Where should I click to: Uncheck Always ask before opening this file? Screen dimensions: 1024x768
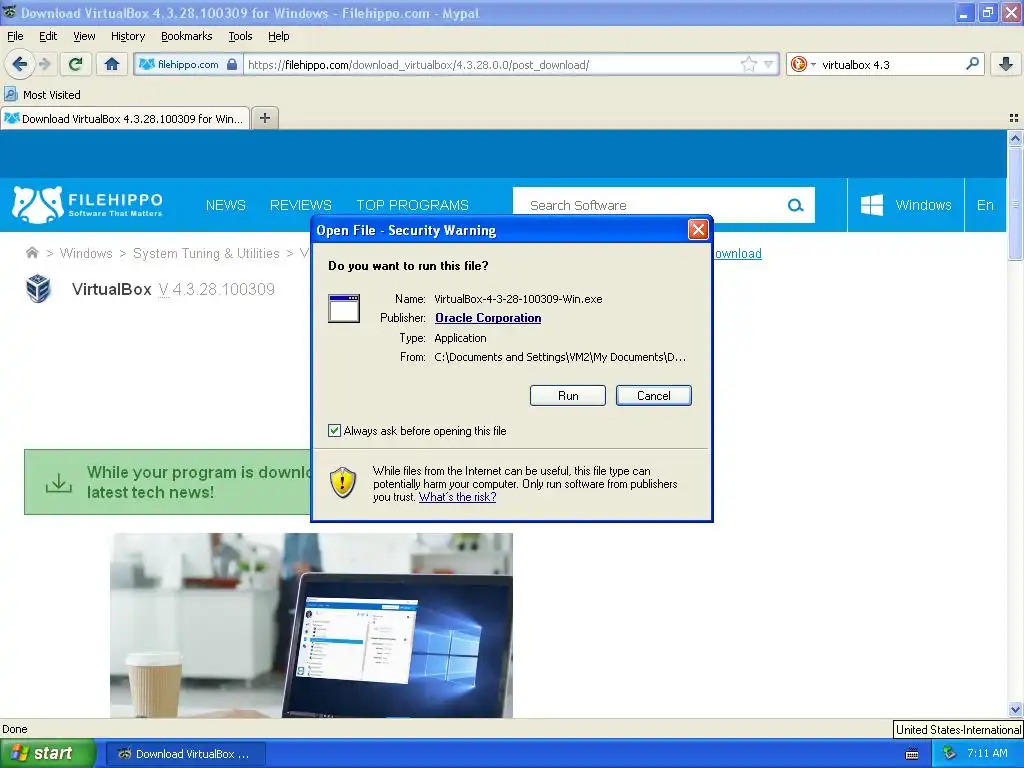334,431
